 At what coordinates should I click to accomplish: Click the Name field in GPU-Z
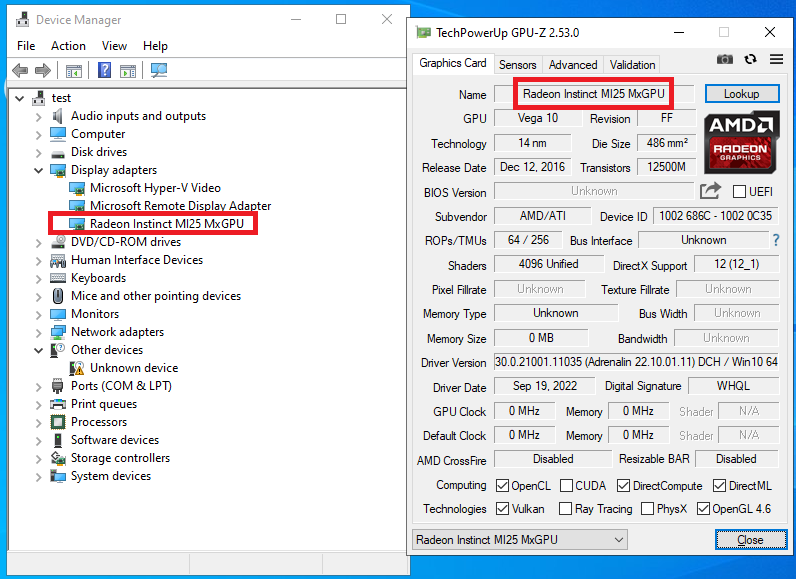tap(593, 94)
